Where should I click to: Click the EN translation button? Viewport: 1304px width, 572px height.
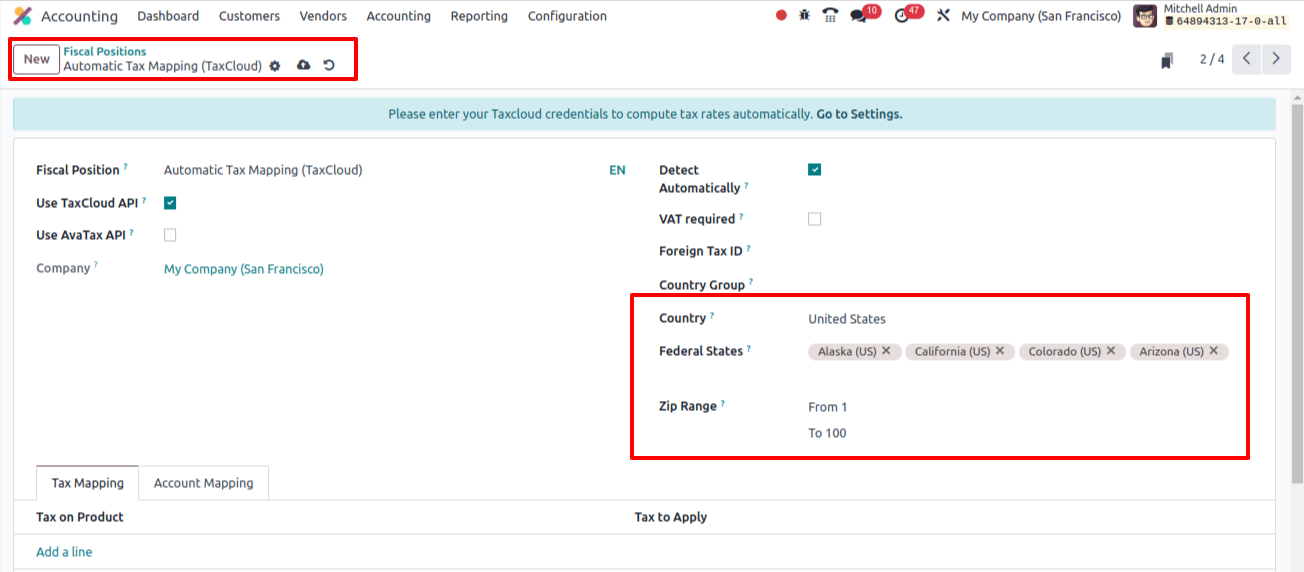point(617,170)
